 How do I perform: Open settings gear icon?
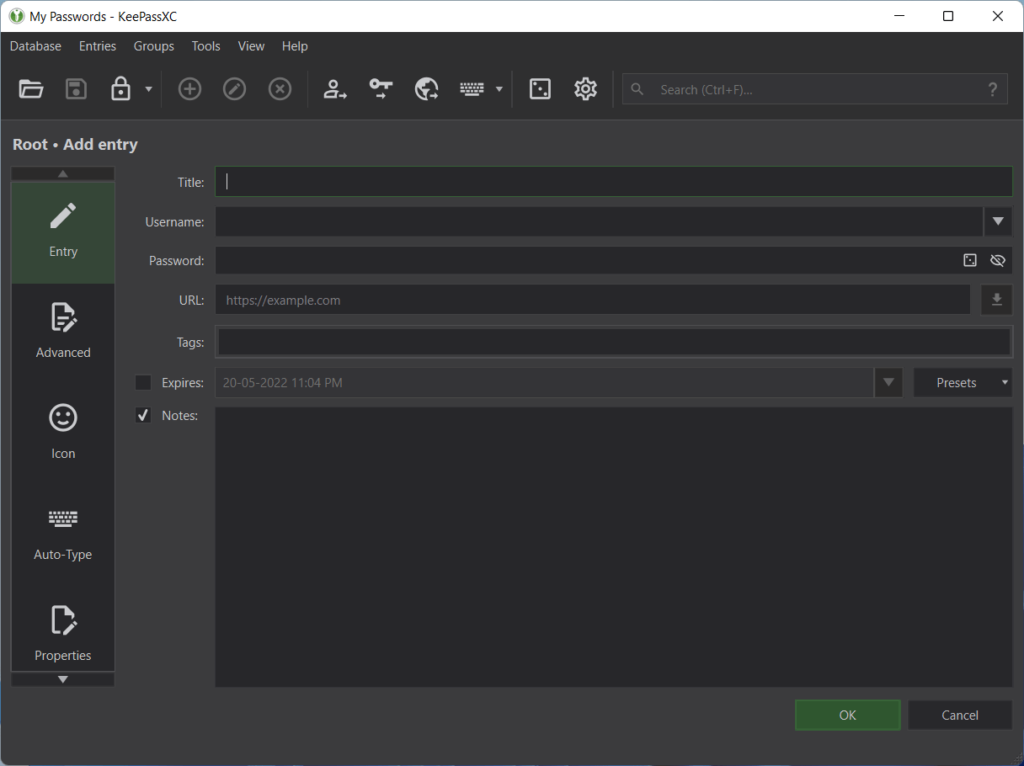tap(585, 89)
